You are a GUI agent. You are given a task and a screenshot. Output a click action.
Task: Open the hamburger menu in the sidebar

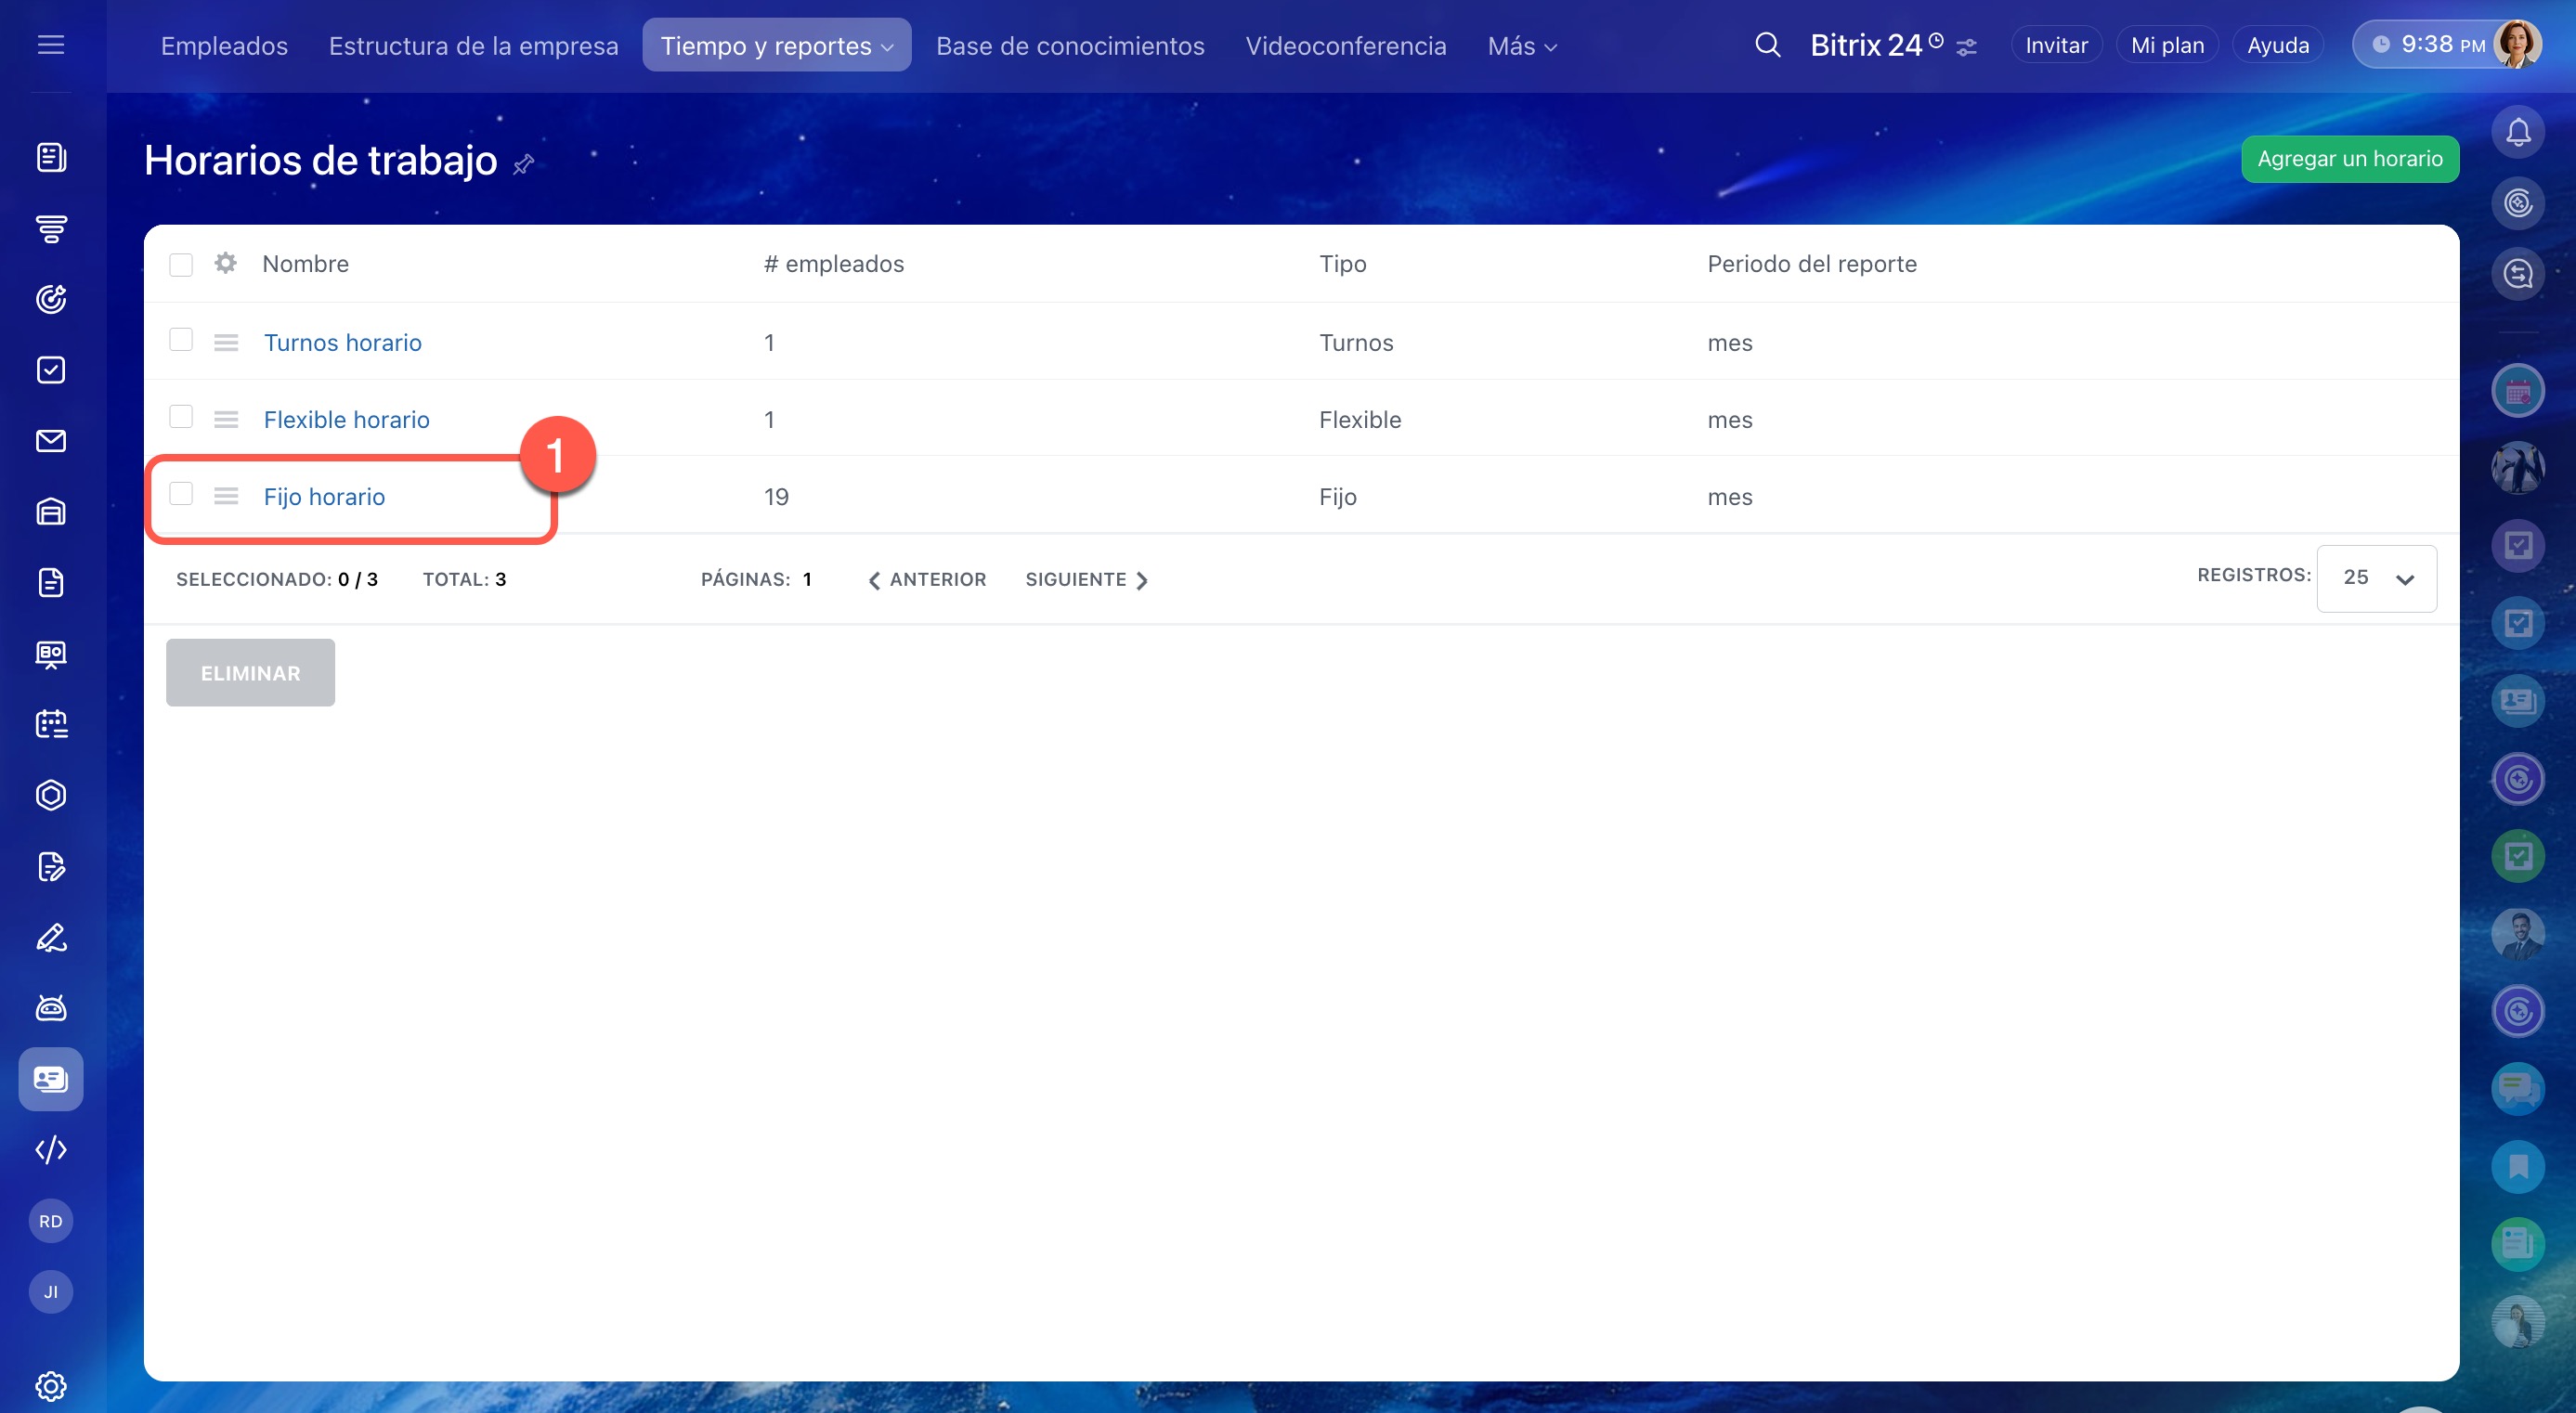(x=51, y=45)
